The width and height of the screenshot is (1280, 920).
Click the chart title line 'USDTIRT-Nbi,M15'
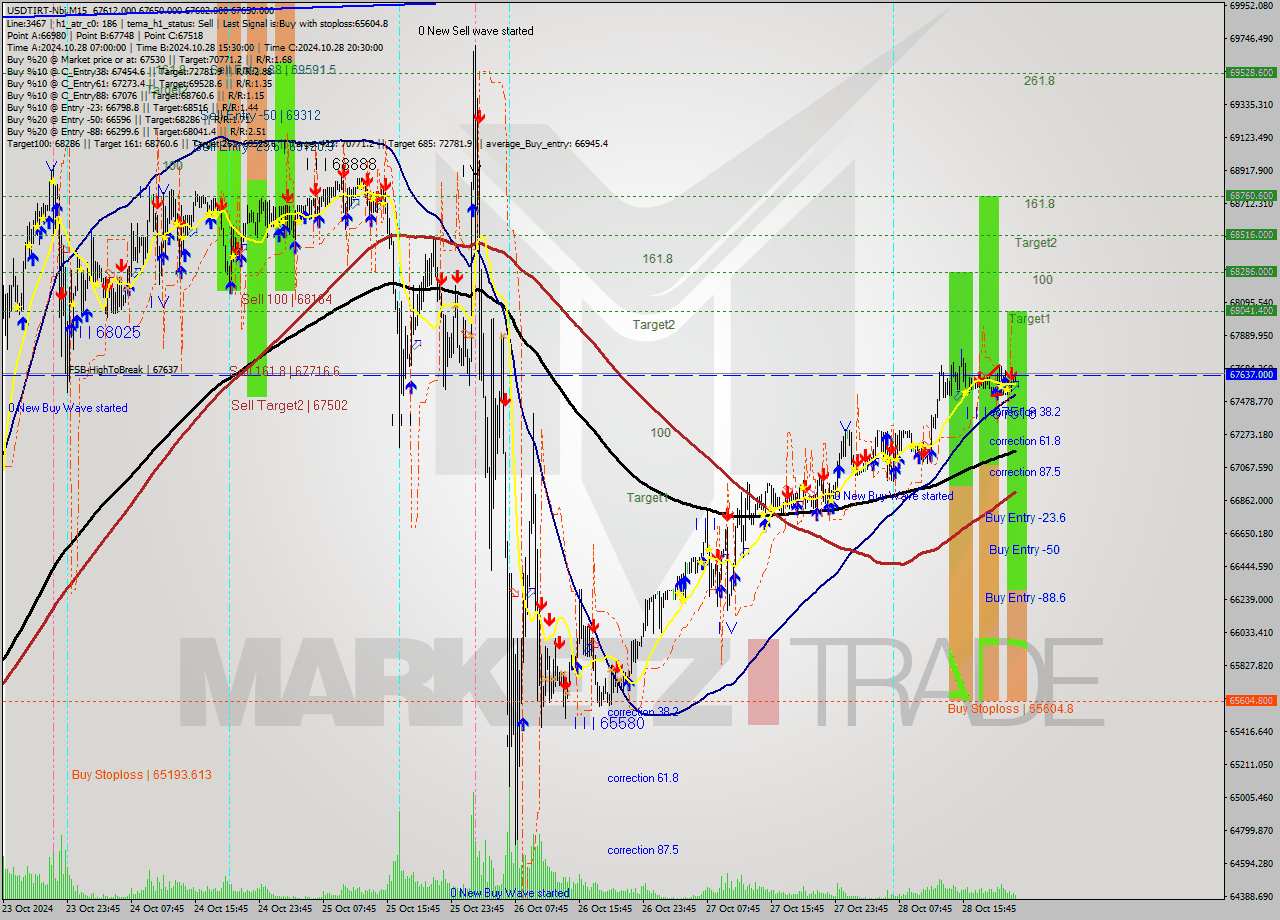coord(46,10)
